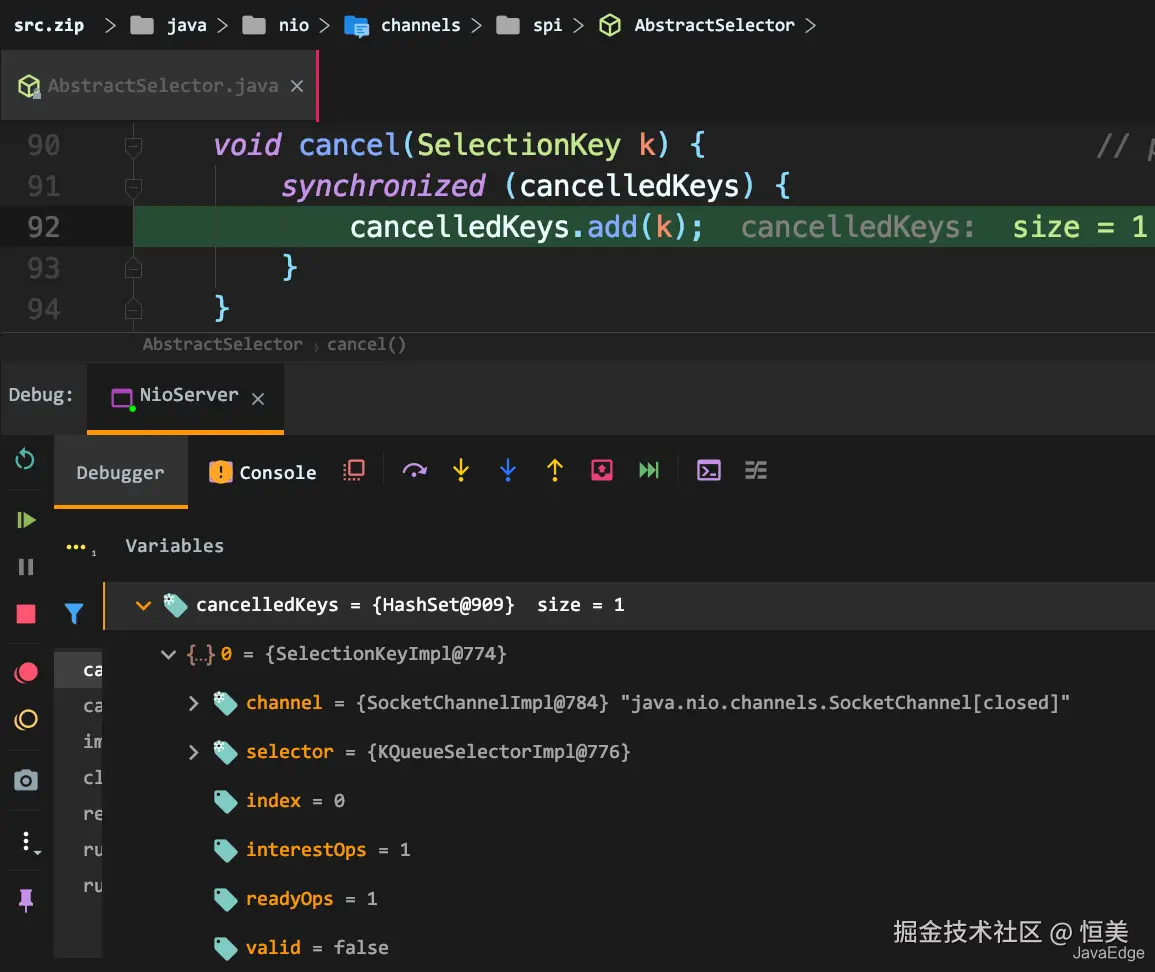Click the gutter fold marker on line 90
Image resolution: width=1155 pixels, height=972 pixels.
click(132, 147)
